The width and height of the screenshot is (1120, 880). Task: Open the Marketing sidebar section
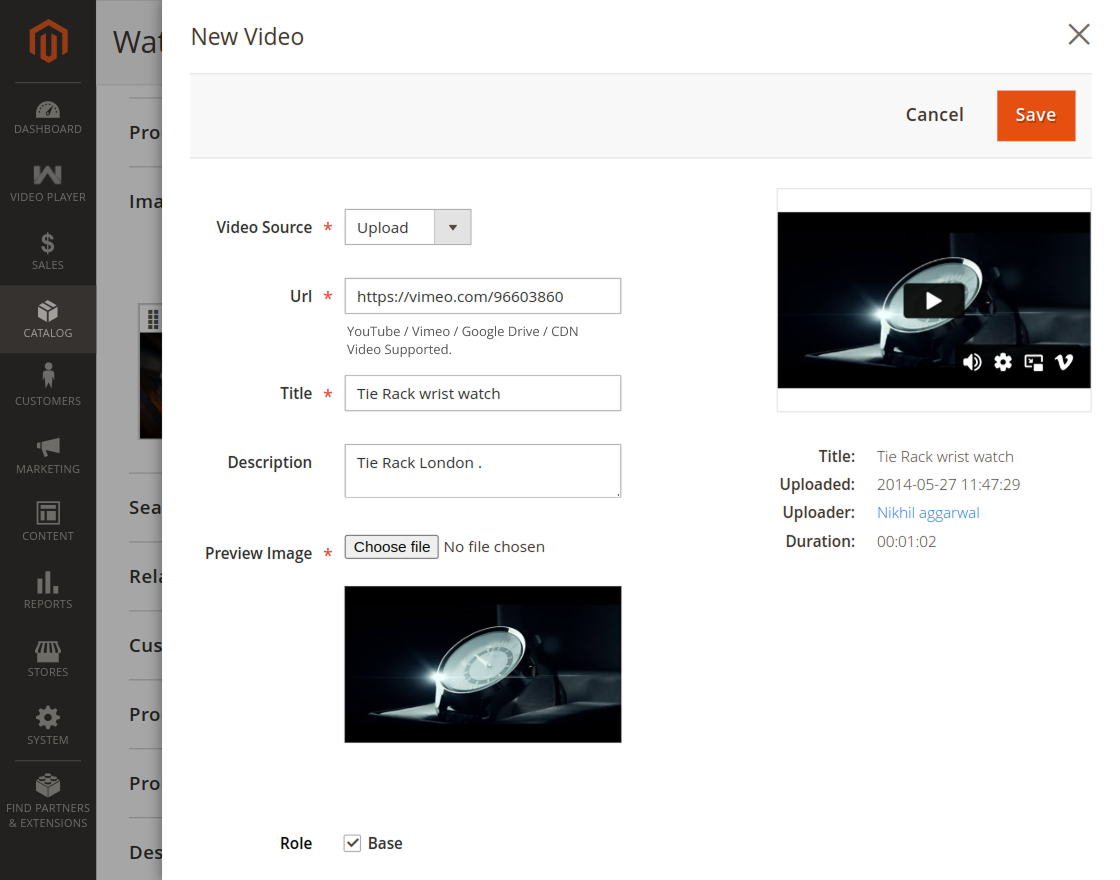(47, 448)
